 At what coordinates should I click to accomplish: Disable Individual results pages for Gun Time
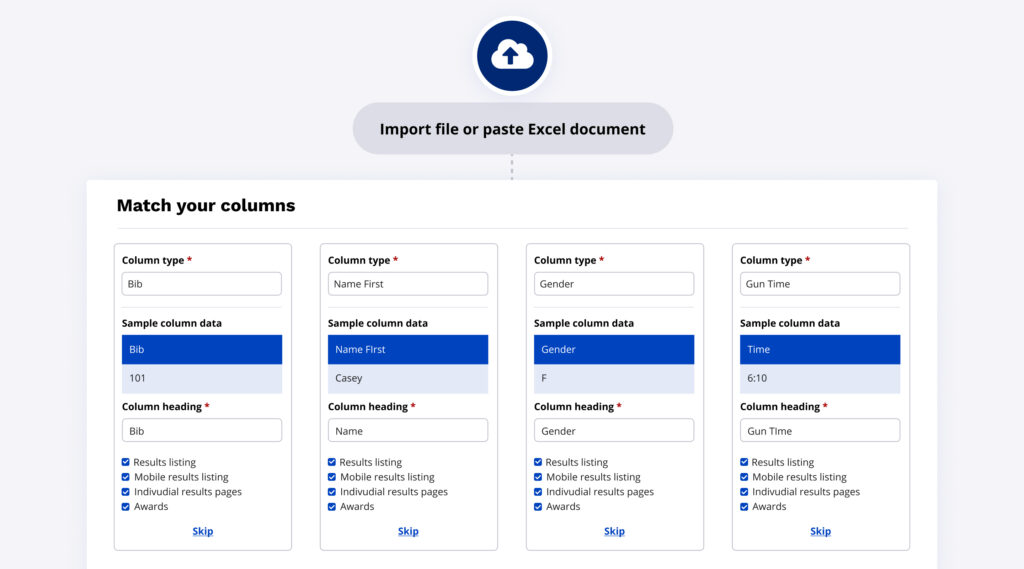744,492
